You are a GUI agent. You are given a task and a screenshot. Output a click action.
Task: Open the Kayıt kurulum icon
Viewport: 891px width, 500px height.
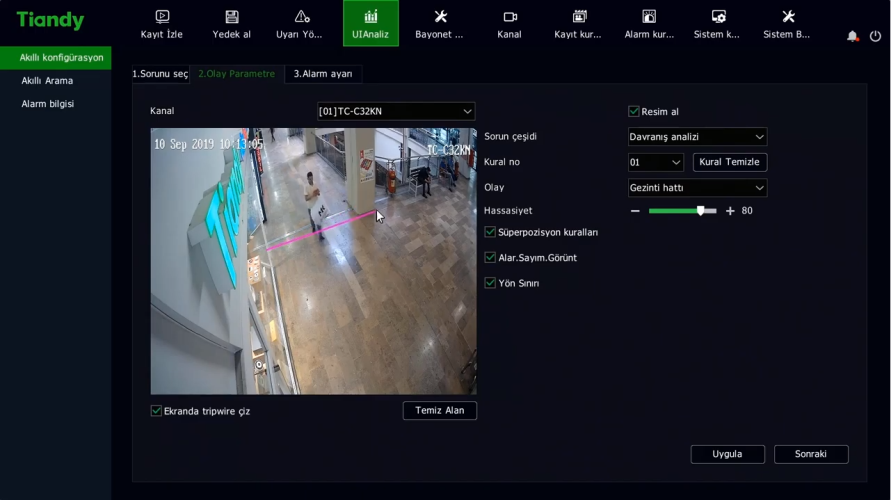(x=579, y=17)
